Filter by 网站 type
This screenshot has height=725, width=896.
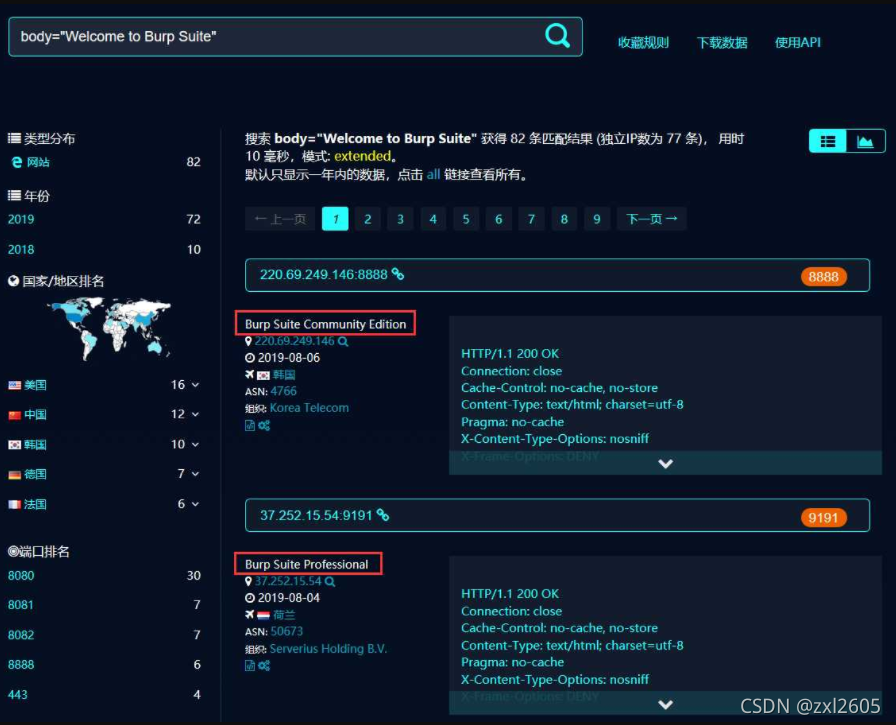tap(38, 162)
